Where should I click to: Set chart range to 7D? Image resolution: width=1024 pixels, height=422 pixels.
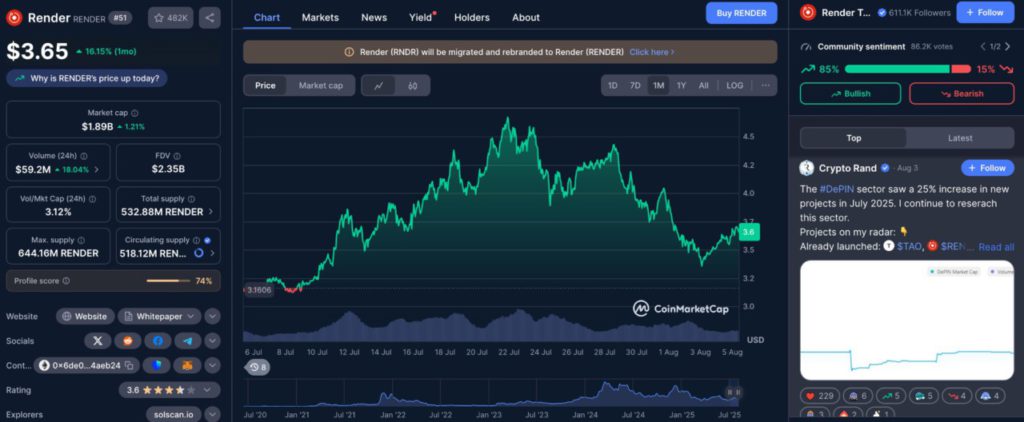click(635, 85)
